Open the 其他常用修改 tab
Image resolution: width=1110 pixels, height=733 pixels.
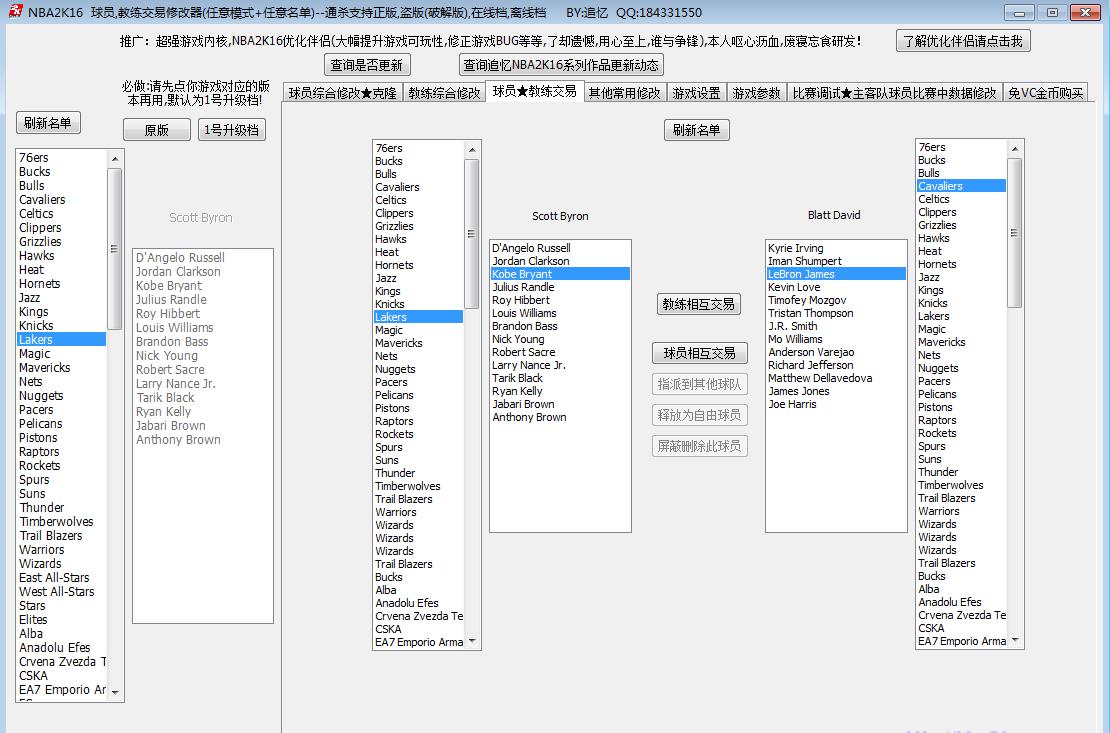624,93
